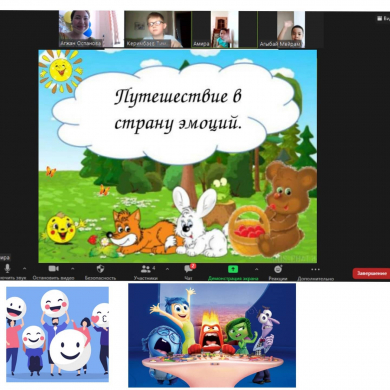Click the red Завершение end meeting button

(371, 273)
